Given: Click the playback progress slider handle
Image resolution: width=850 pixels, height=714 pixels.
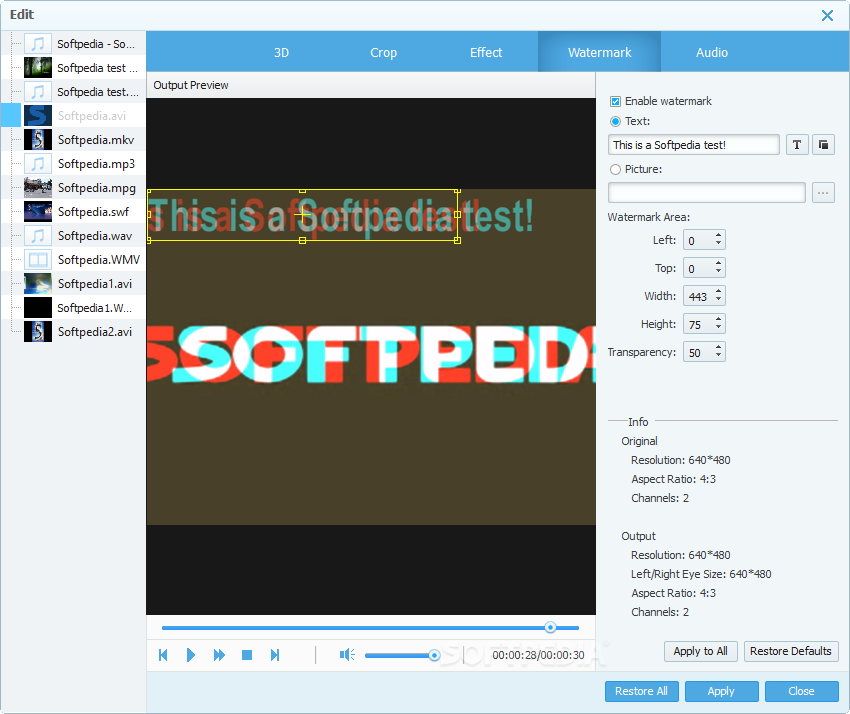Looking at the screenshot, I should click(x=550, y=627).
